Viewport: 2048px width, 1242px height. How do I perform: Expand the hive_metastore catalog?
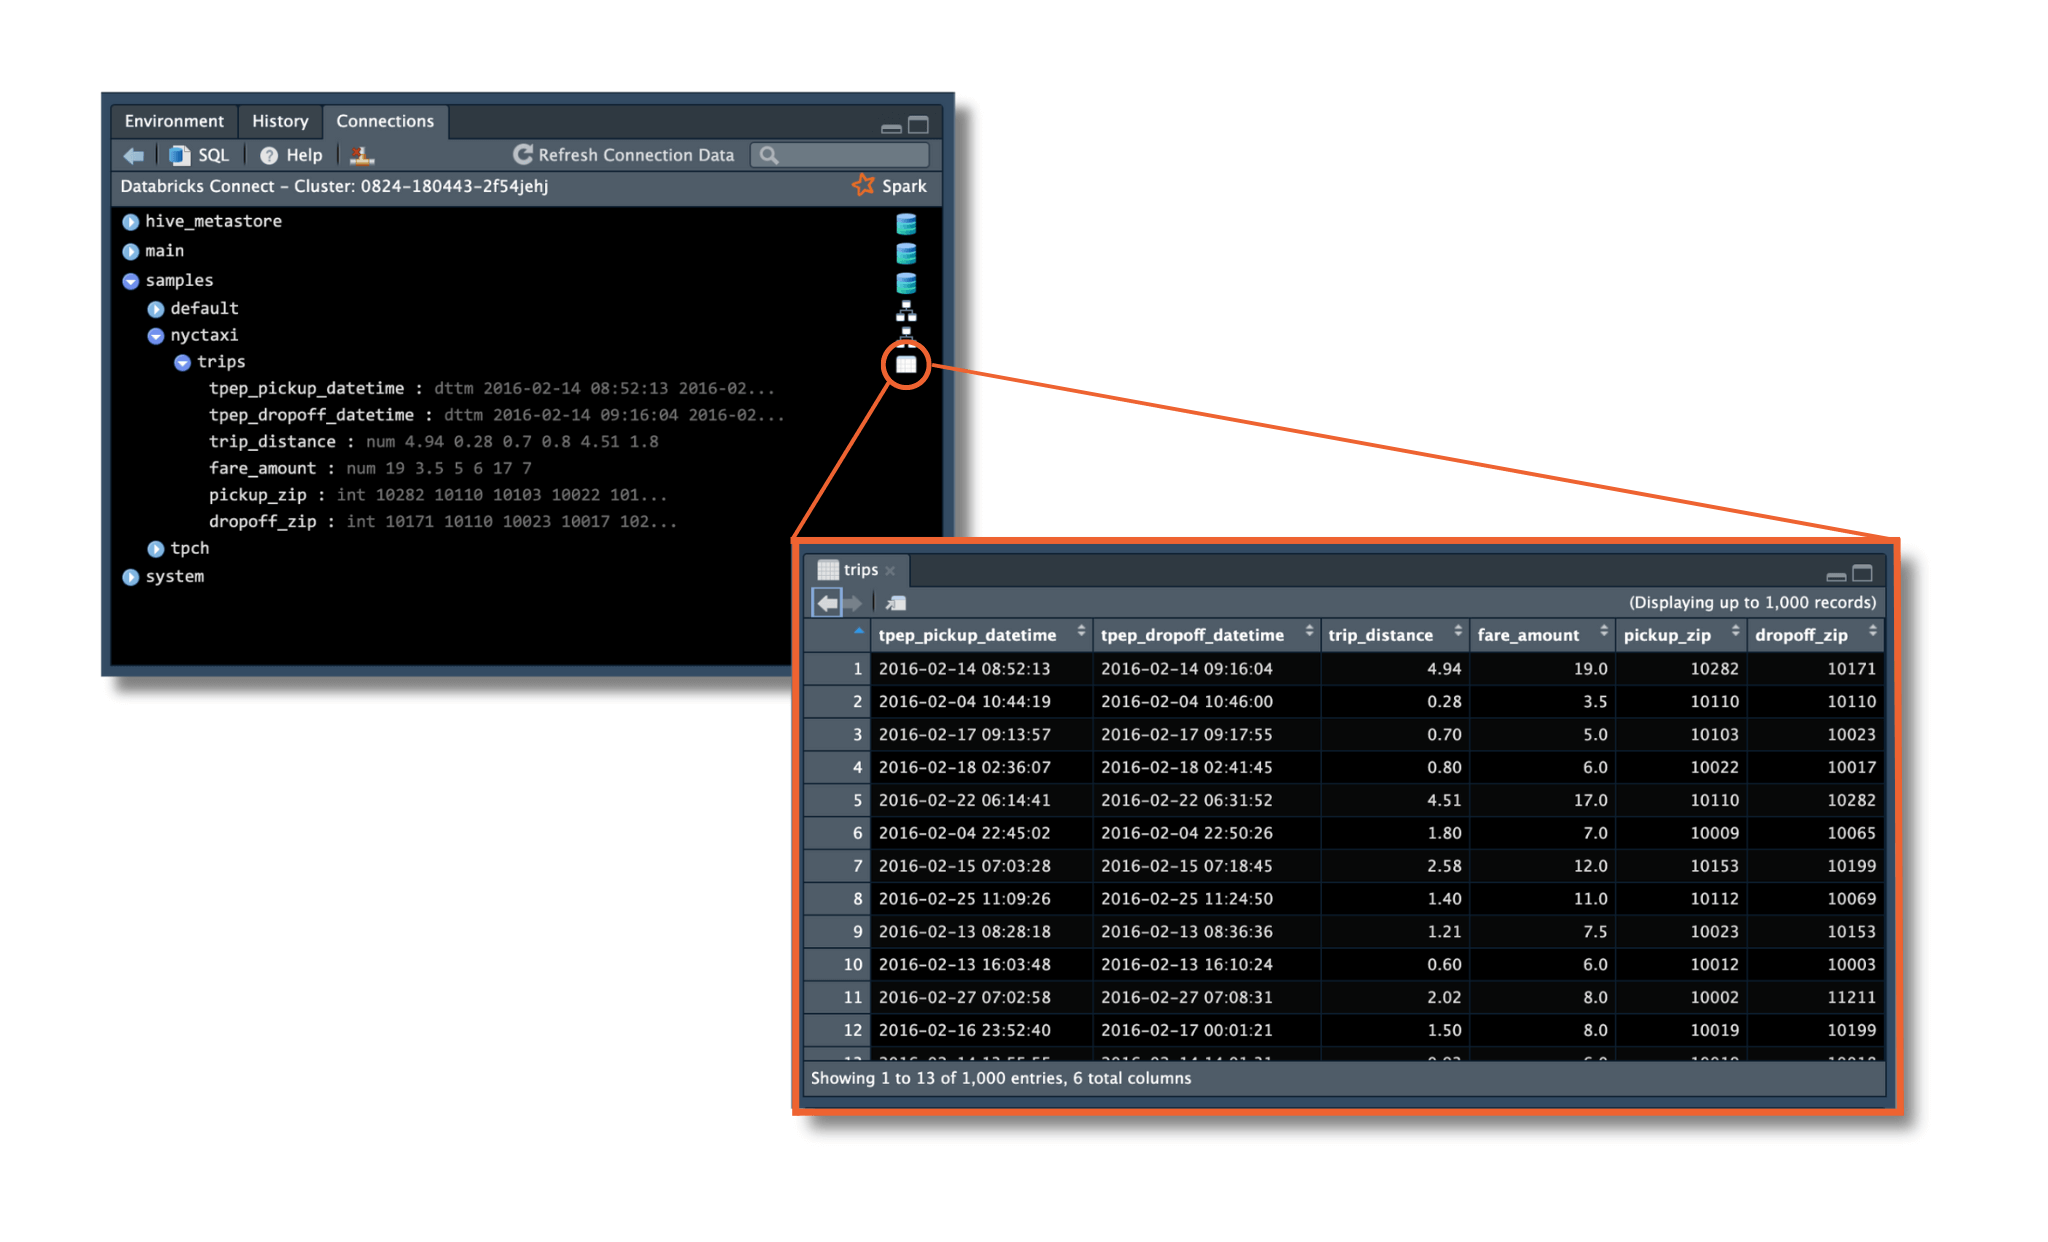coord(131,222)
